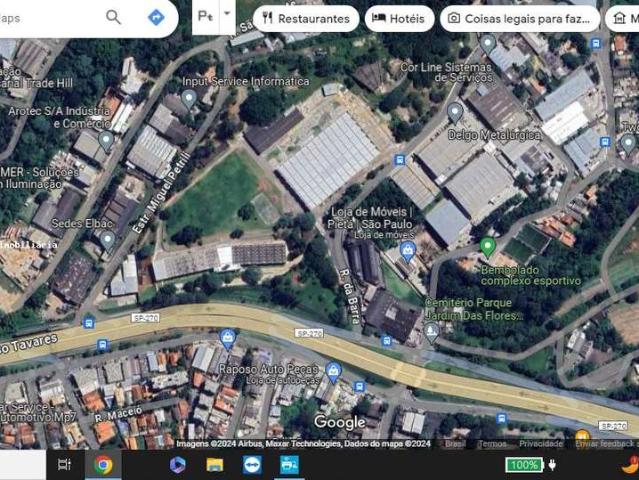Click the R. da Barra street label
Viewport: 639px width, 480px height.
(350, 296)
